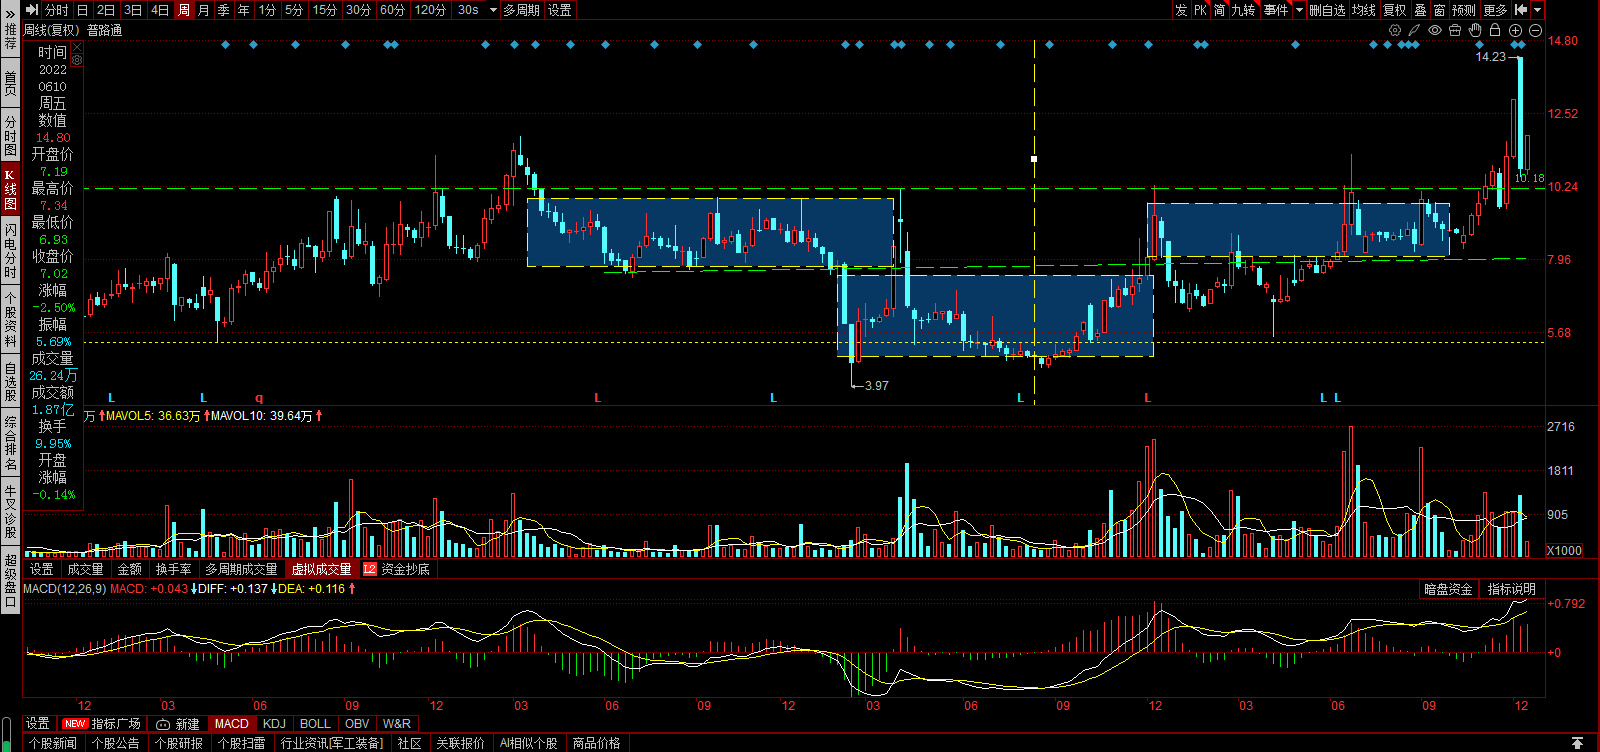Select the feather drawing tool icon

pos(1414,30)
